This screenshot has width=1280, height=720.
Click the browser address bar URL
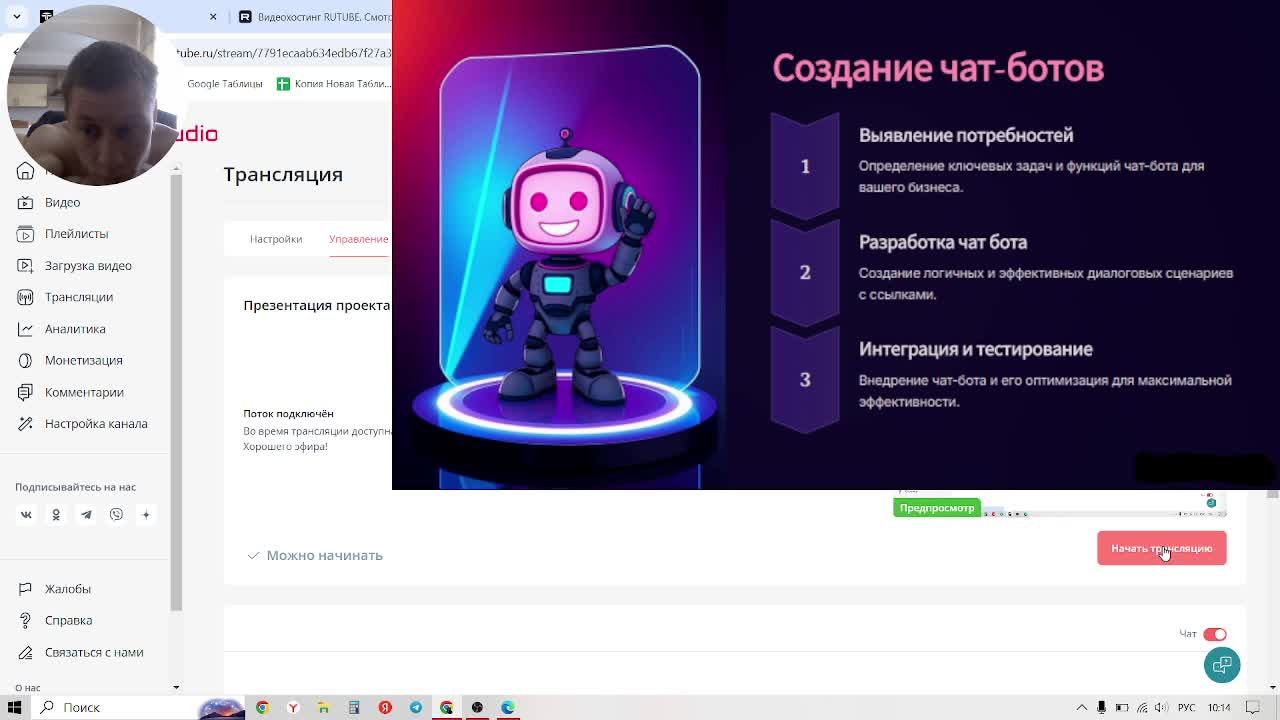[284, 52]
